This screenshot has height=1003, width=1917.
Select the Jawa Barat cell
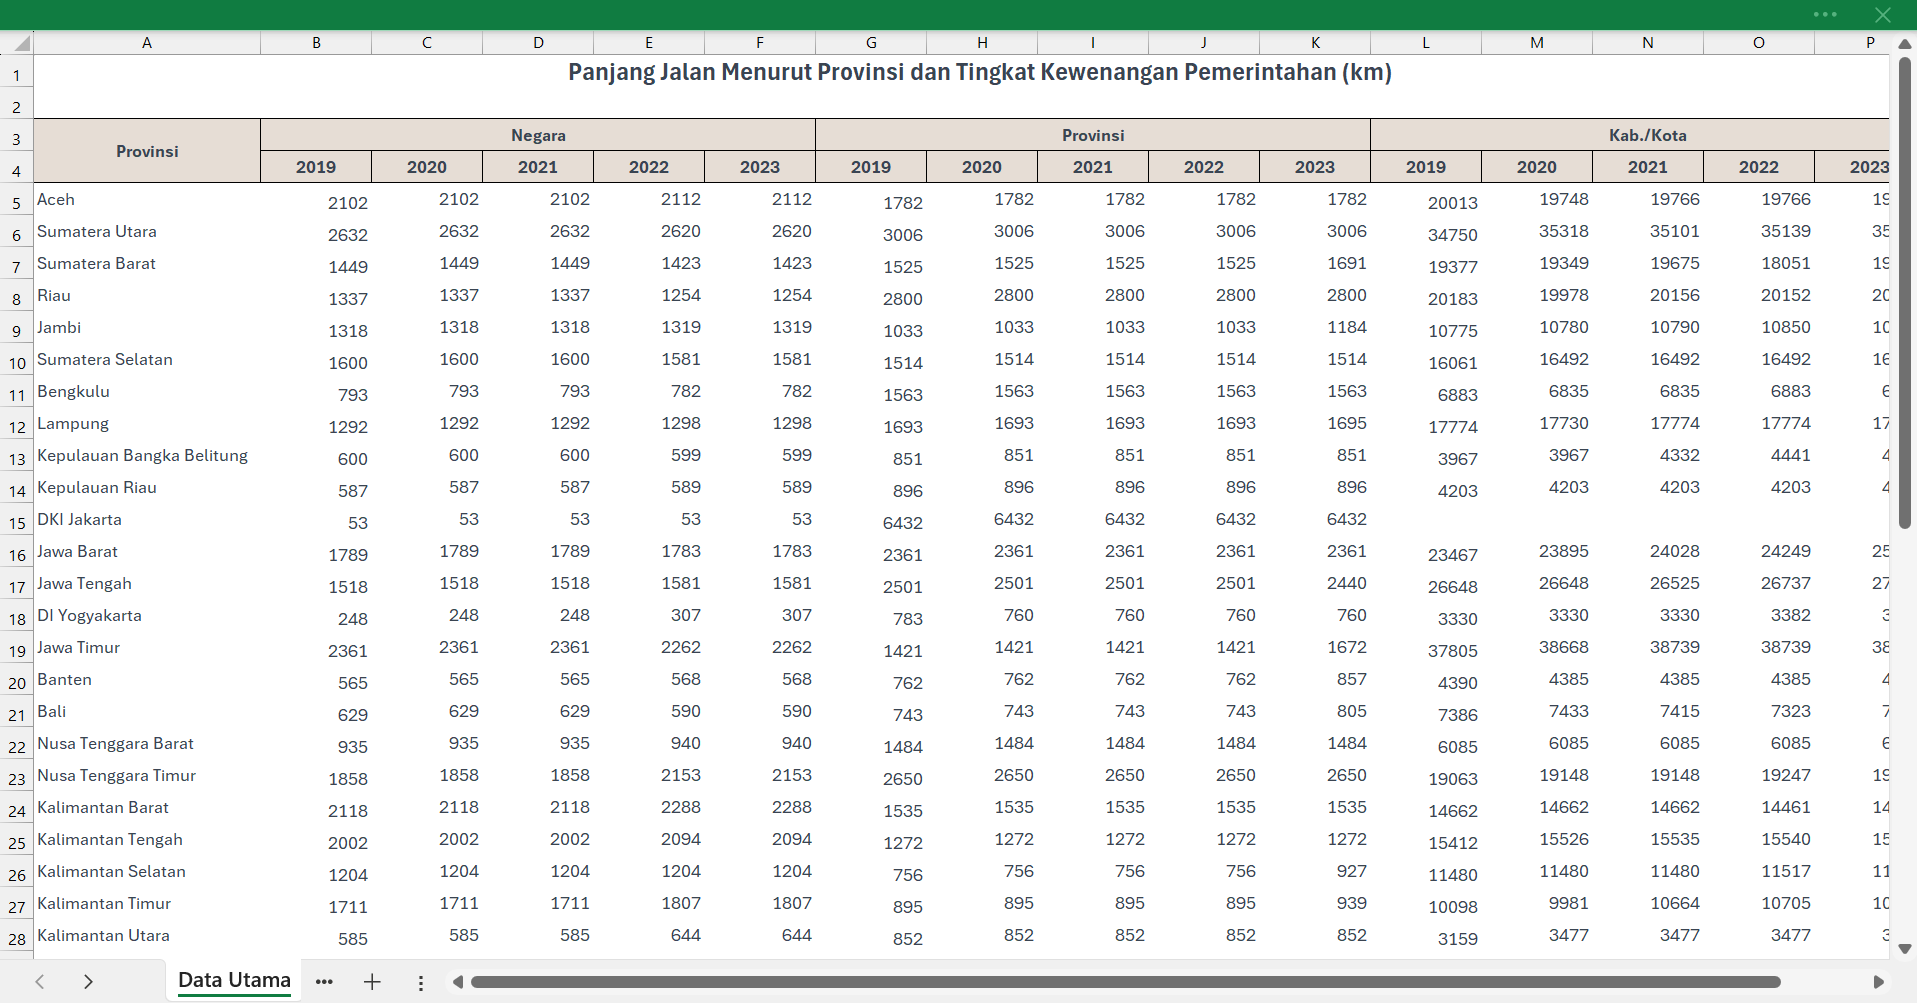click(x=147, y=551)
